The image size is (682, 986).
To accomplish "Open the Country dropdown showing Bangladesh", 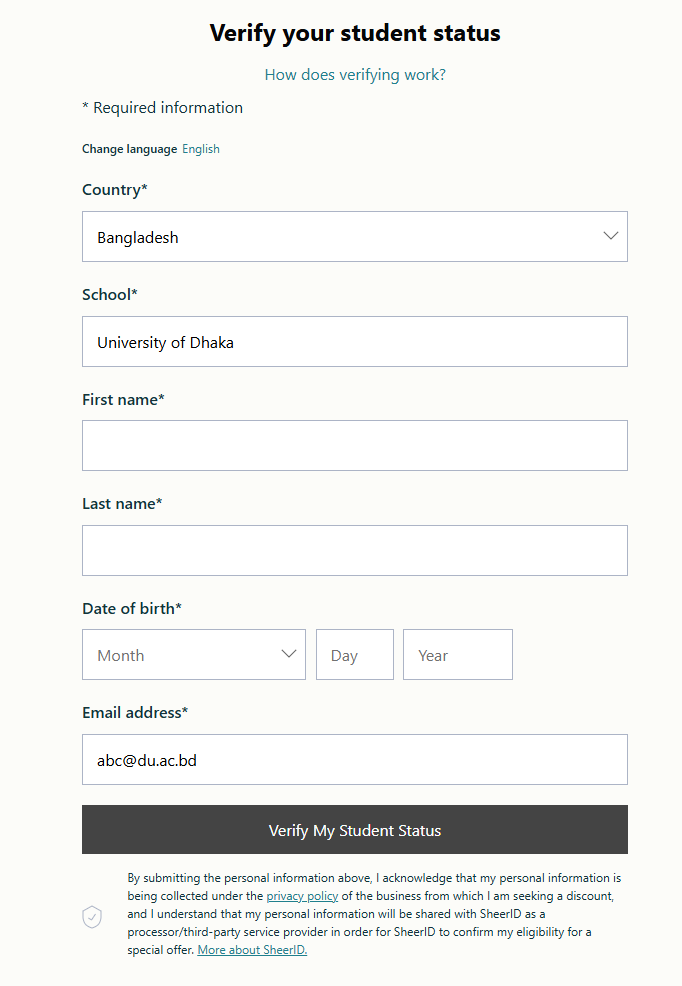I will [x=354, y=237].
